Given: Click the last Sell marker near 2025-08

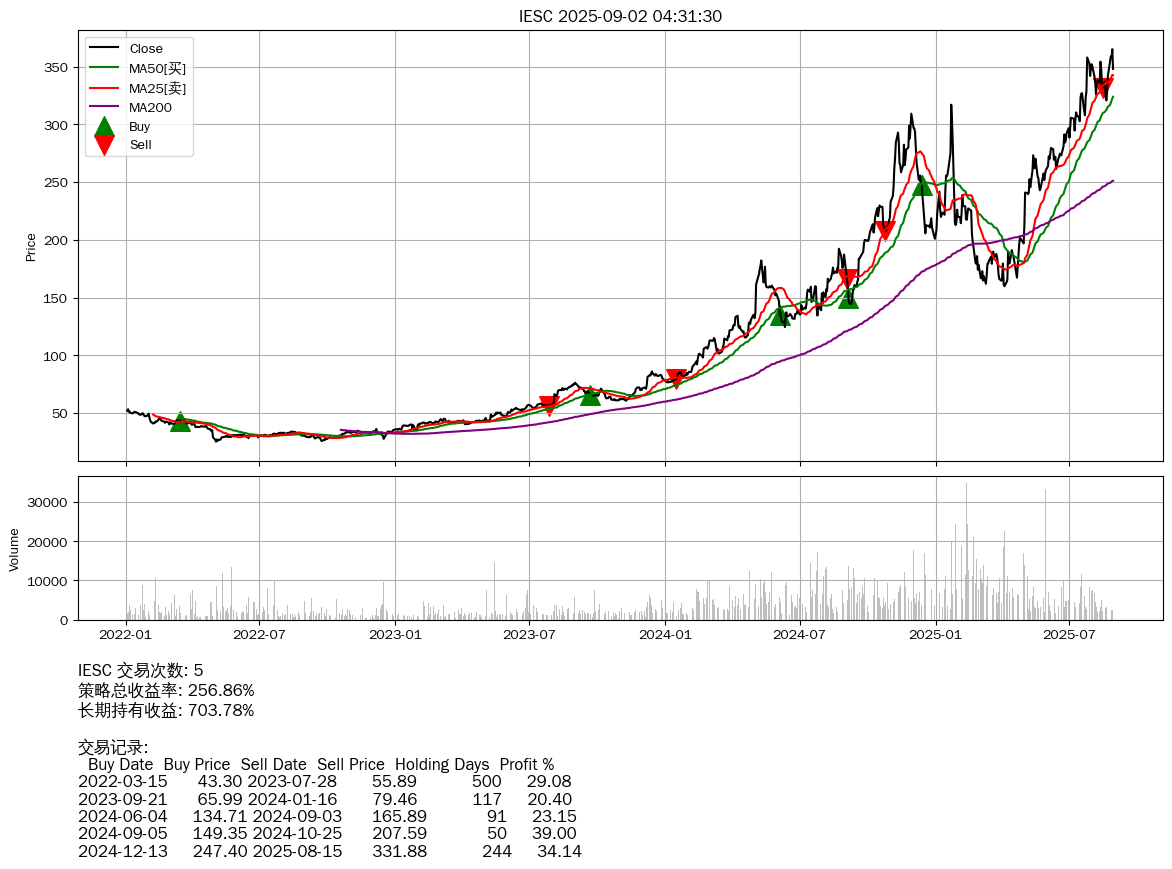Looking at the screenshot, I should 1102,87.
